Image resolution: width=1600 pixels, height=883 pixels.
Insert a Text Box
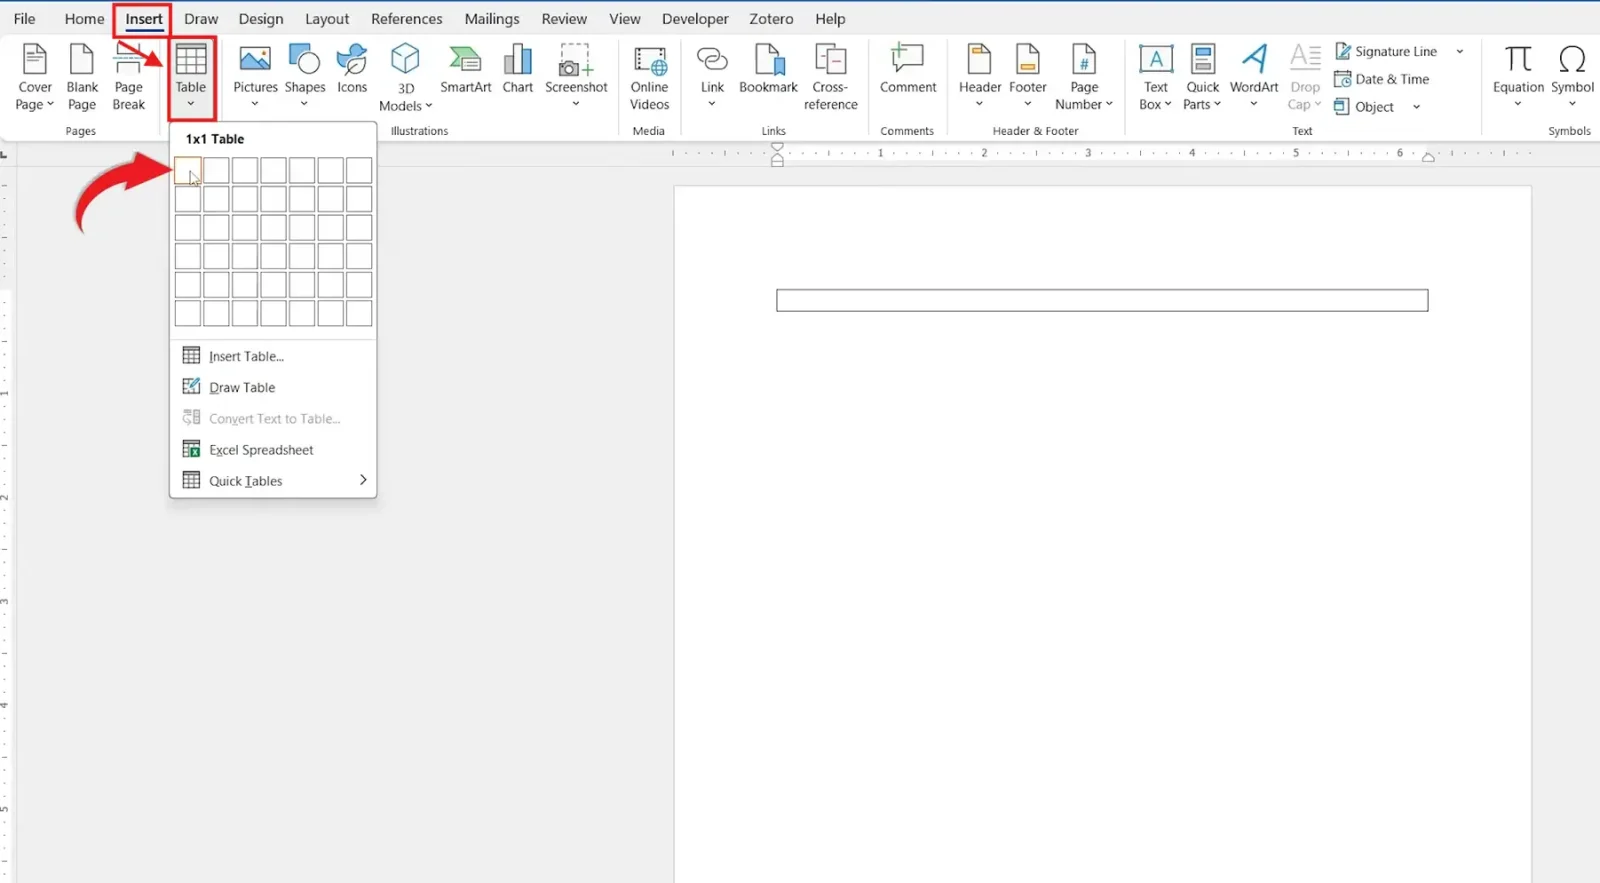click(1155, 77)
